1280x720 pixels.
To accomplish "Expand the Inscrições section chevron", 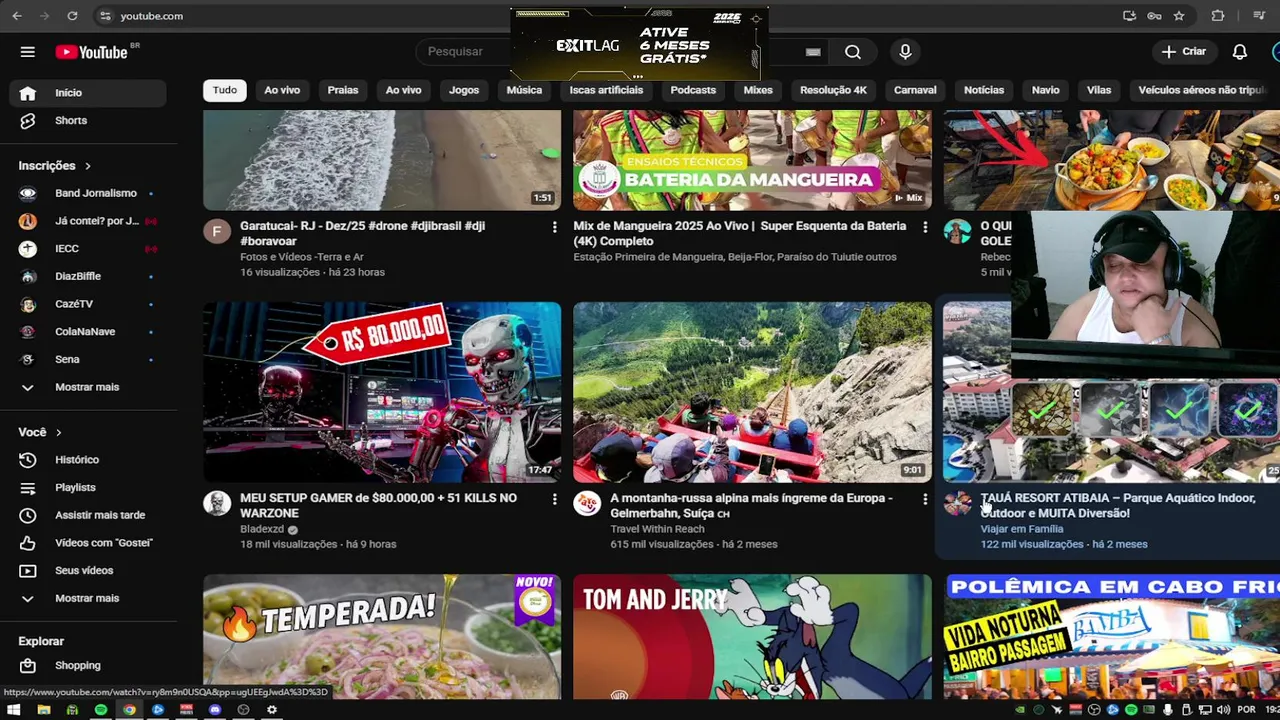I will tap(87, 166).
